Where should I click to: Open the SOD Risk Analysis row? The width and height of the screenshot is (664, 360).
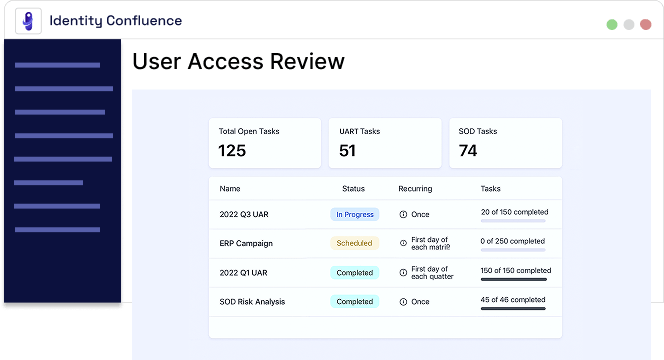[x=385, y=302]
